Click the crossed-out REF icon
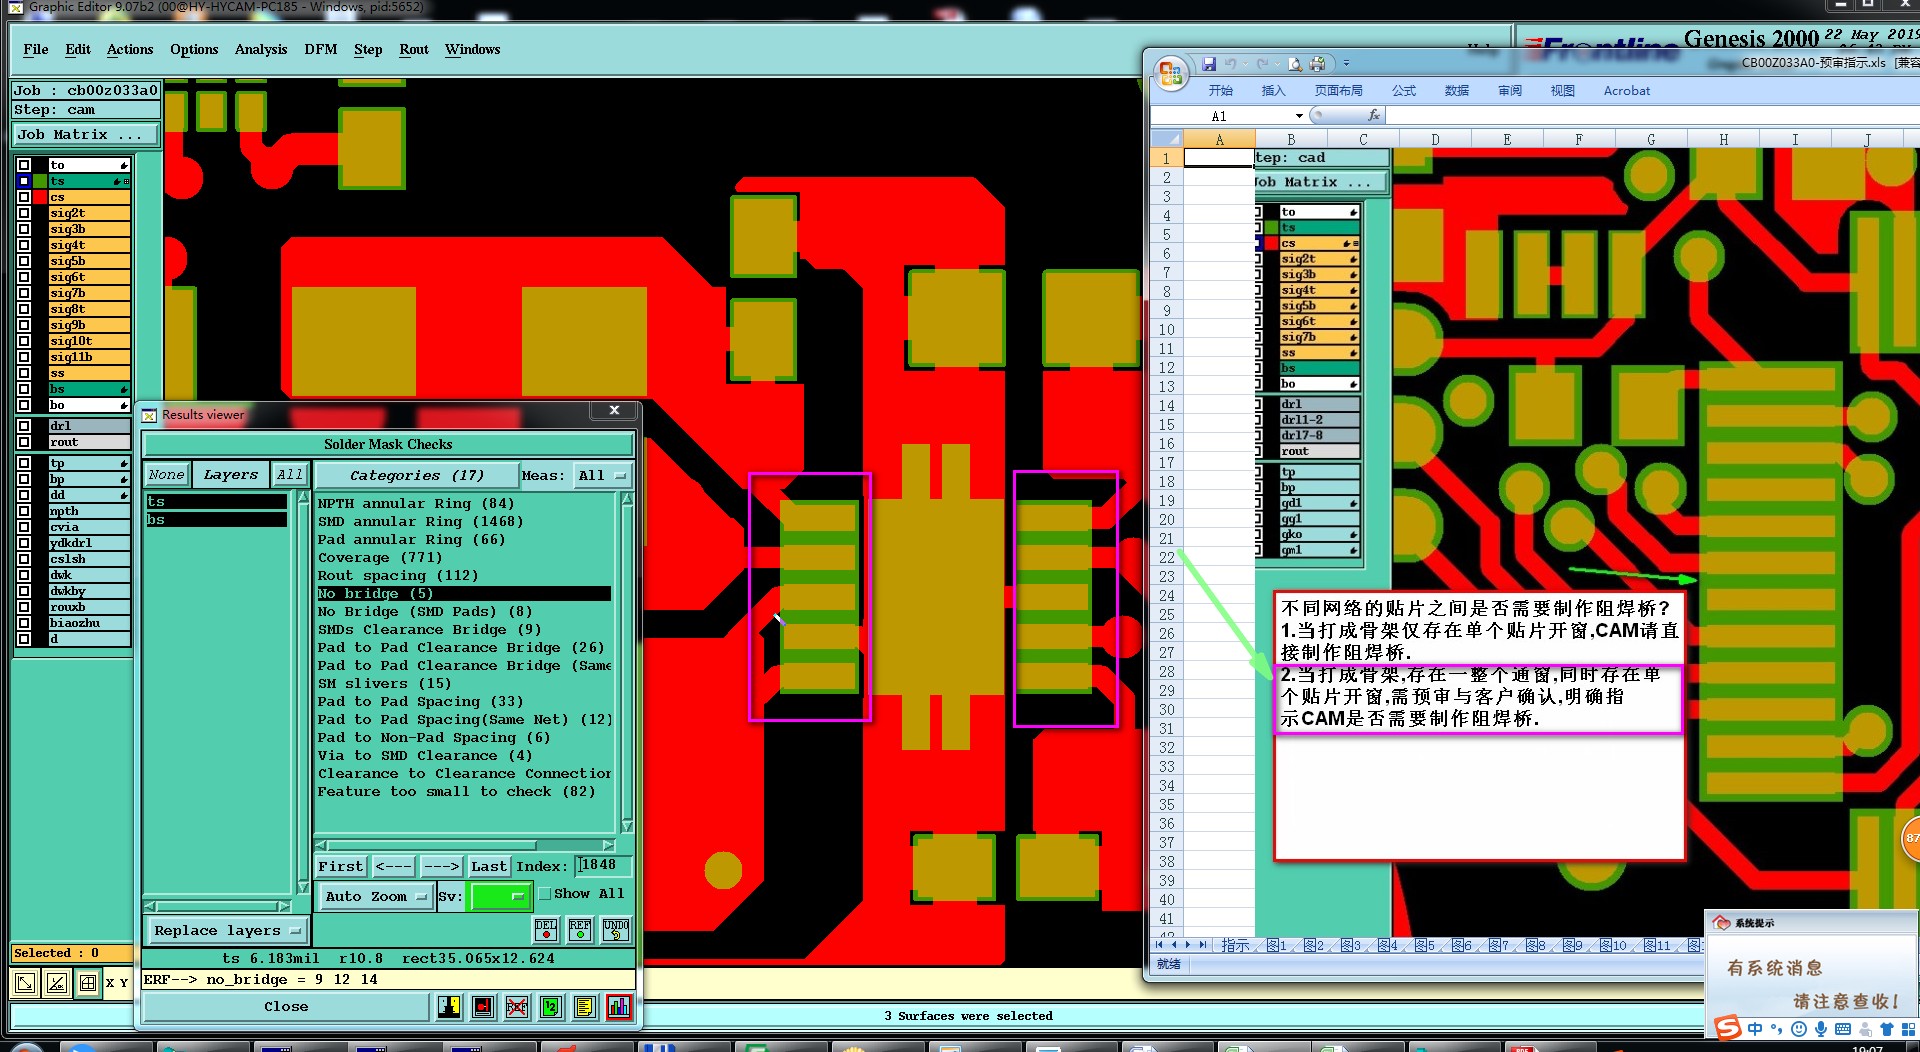 click(517, 1007)
